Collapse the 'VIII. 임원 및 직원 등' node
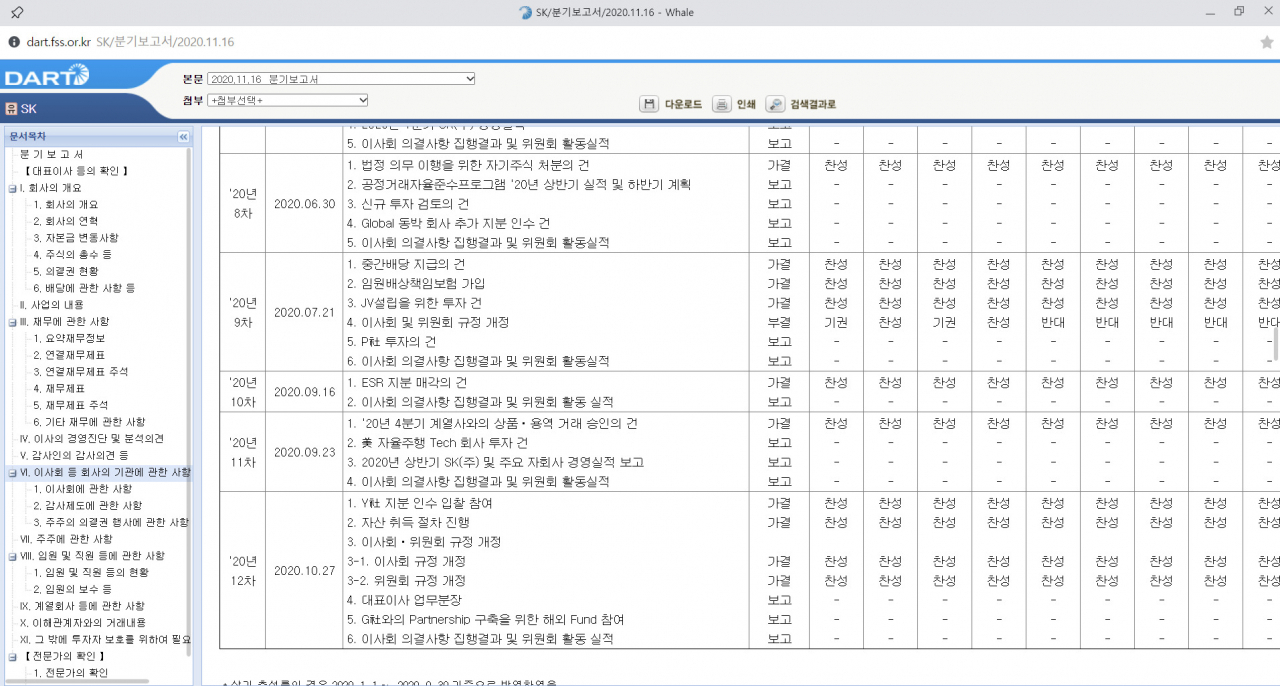This screenshot has width=1280, height=686. (12, 556)
